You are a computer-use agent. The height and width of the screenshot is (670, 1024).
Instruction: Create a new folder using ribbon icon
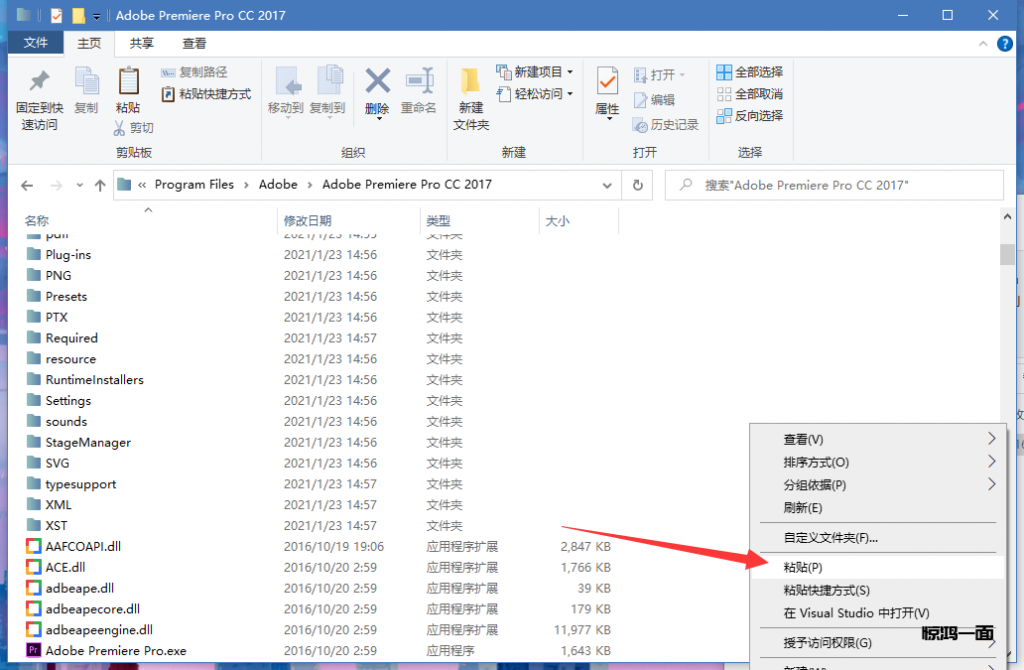(x=471, y=83)
